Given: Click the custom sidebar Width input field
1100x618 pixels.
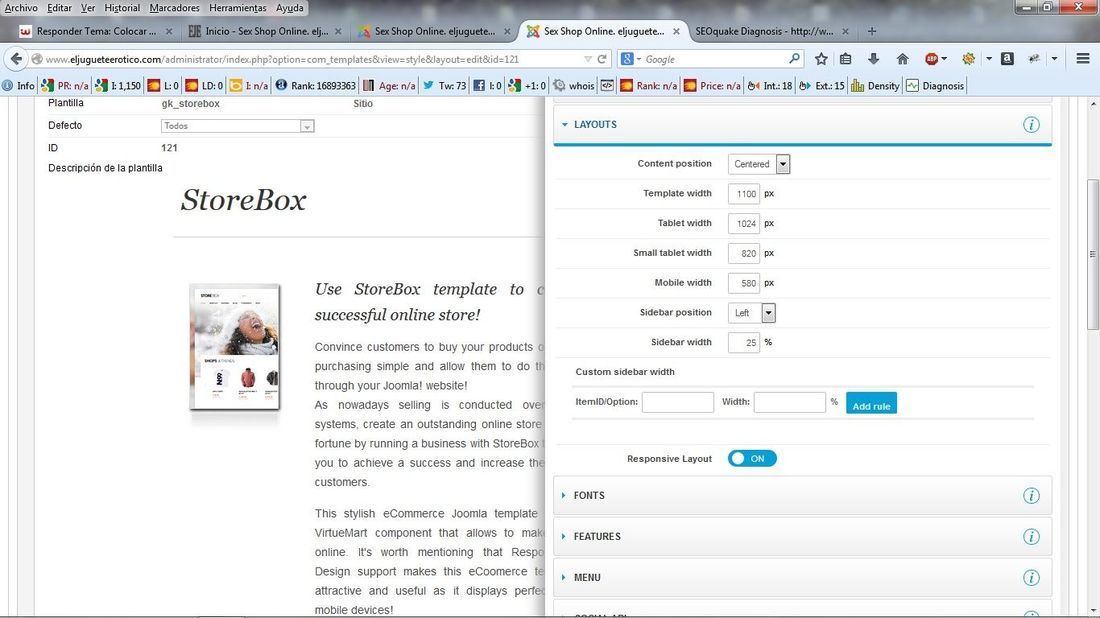Looking at the screenshot, I should click(789, 403).
